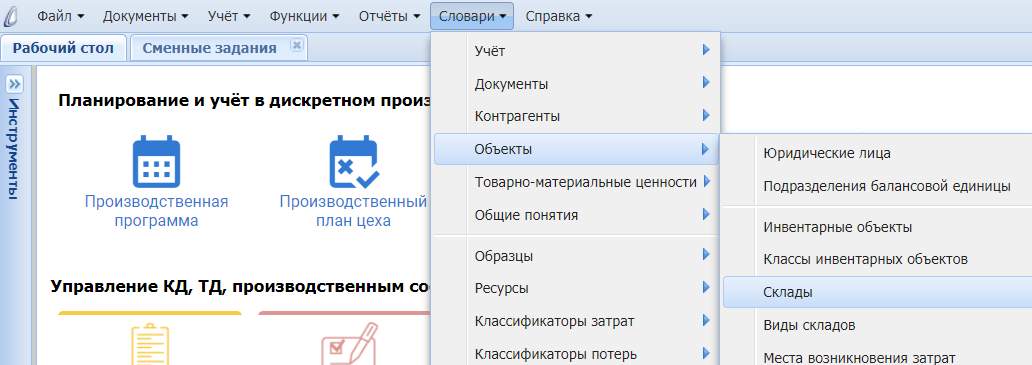Click the yellow clipboard document icon

151,343
